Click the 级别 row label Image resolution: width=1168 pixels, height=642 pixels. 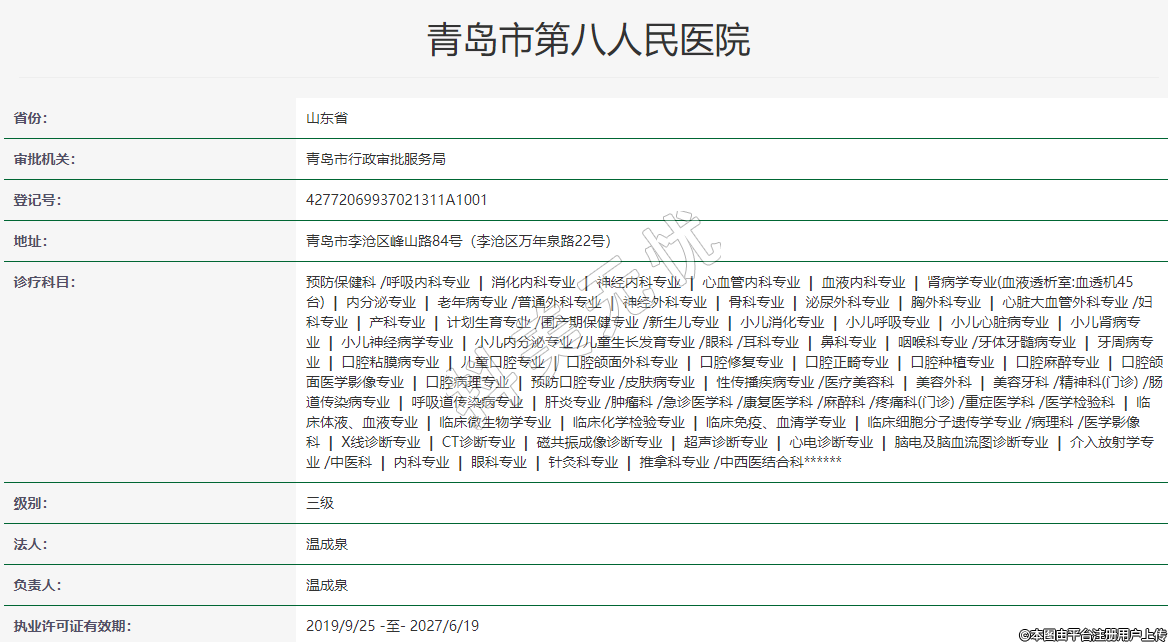pyautogui.click(x=30, y=503)
